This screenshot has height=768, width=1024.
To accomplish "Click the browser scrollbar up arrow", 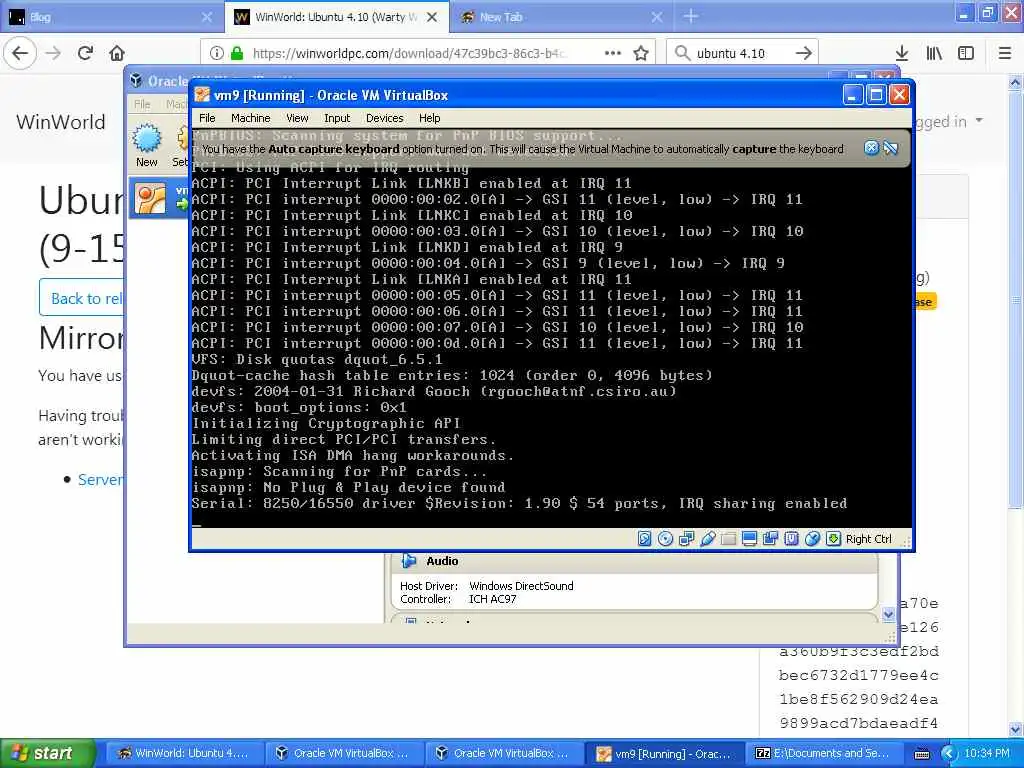I will (x=1016, y=82).
